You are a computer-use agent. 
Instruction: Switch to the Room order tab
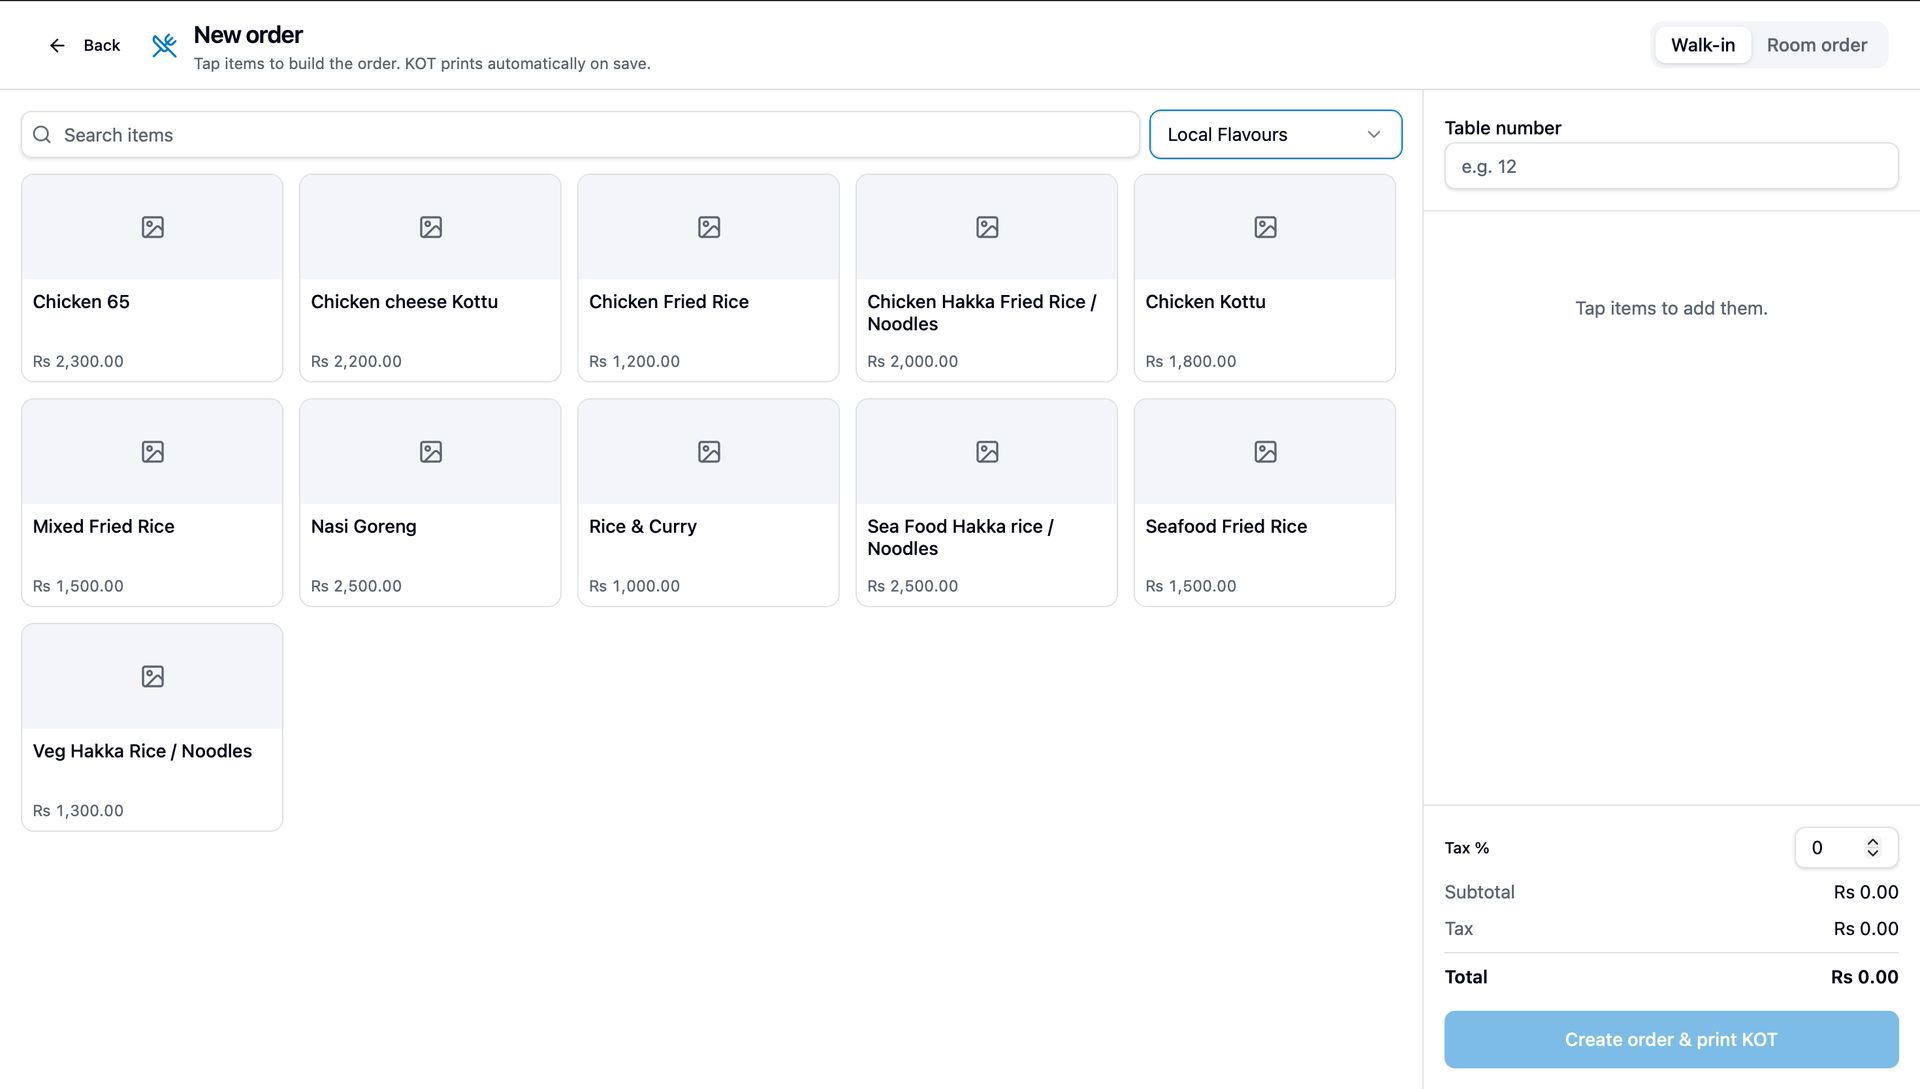coord(1816,45)
